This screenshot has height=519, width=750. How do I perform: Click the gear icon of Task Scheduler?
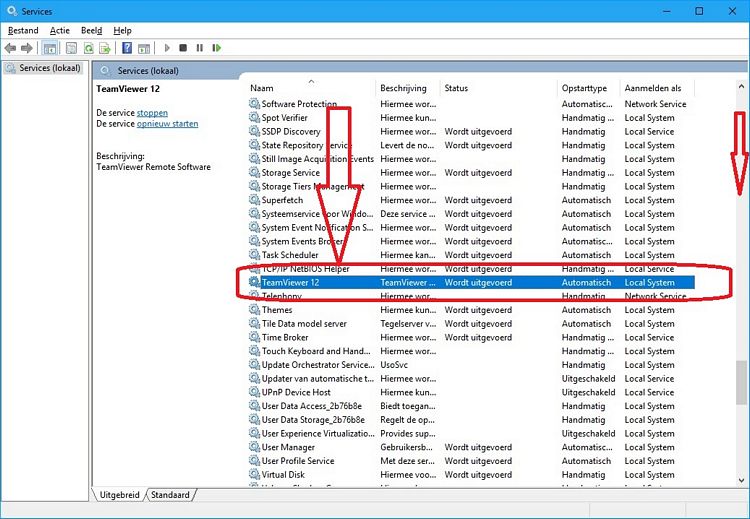click(x=254, y=254)
